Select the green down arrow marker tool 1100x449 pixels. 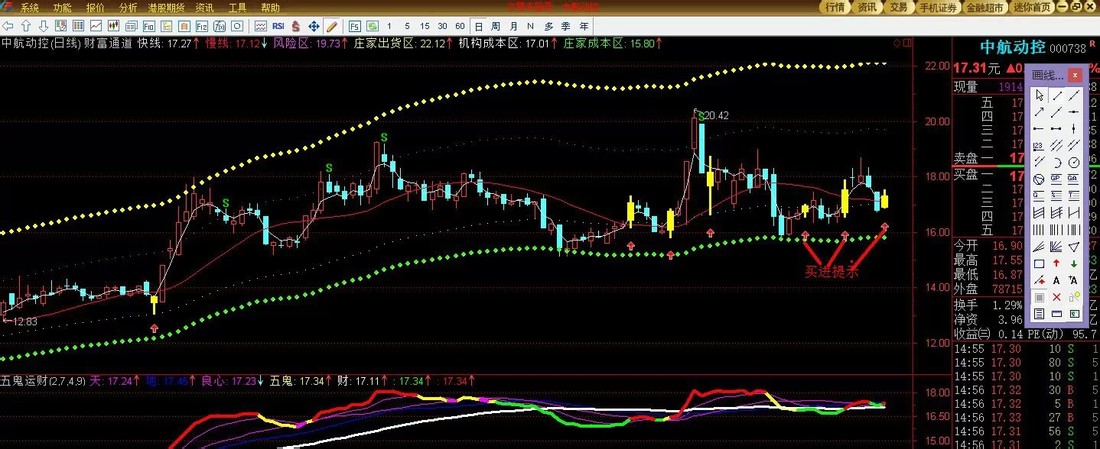[1073, 264]
